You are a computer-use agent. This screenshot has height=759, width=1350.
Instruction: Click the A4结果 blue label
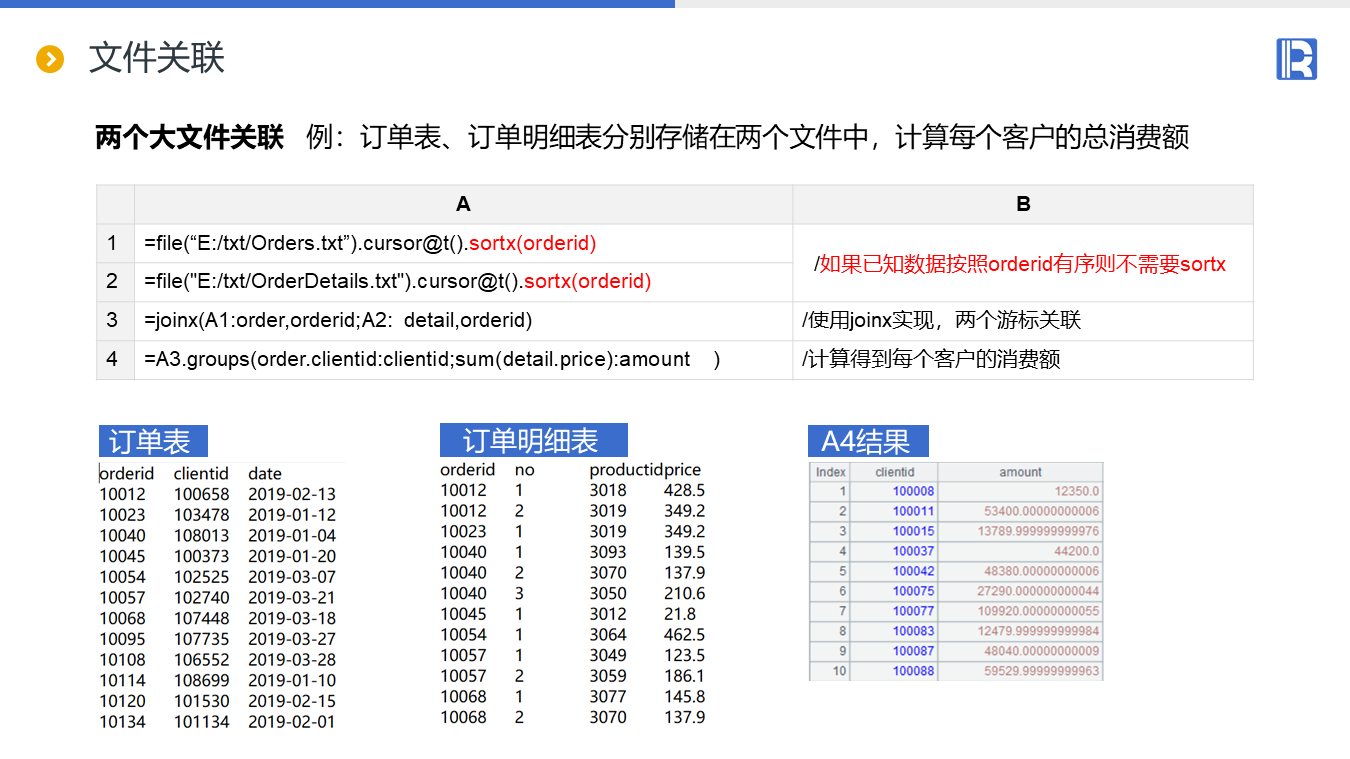click(x=867, y=441)
